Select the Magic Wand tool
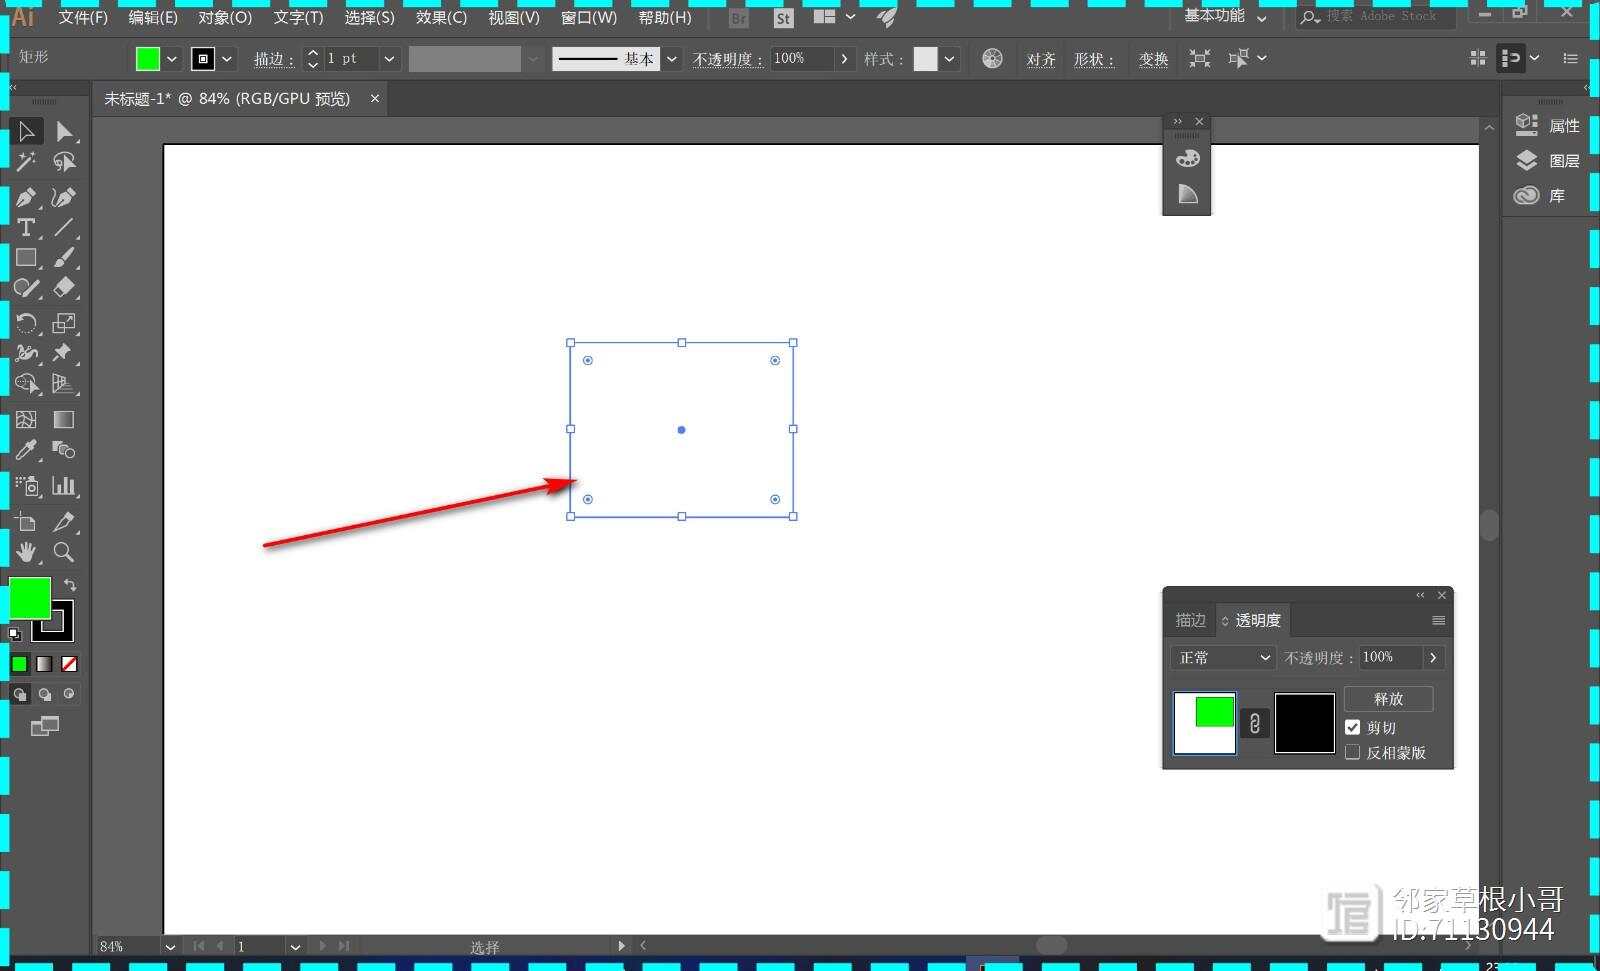The height and width of the screenshot is (971, 1600). (27, 161)
